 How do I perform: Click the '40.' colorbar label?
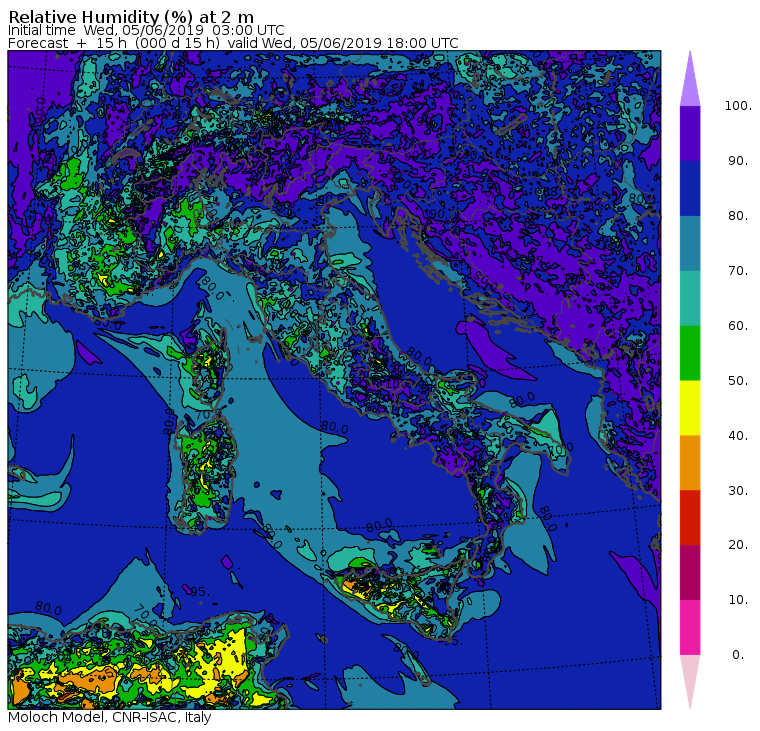point(738,436)
